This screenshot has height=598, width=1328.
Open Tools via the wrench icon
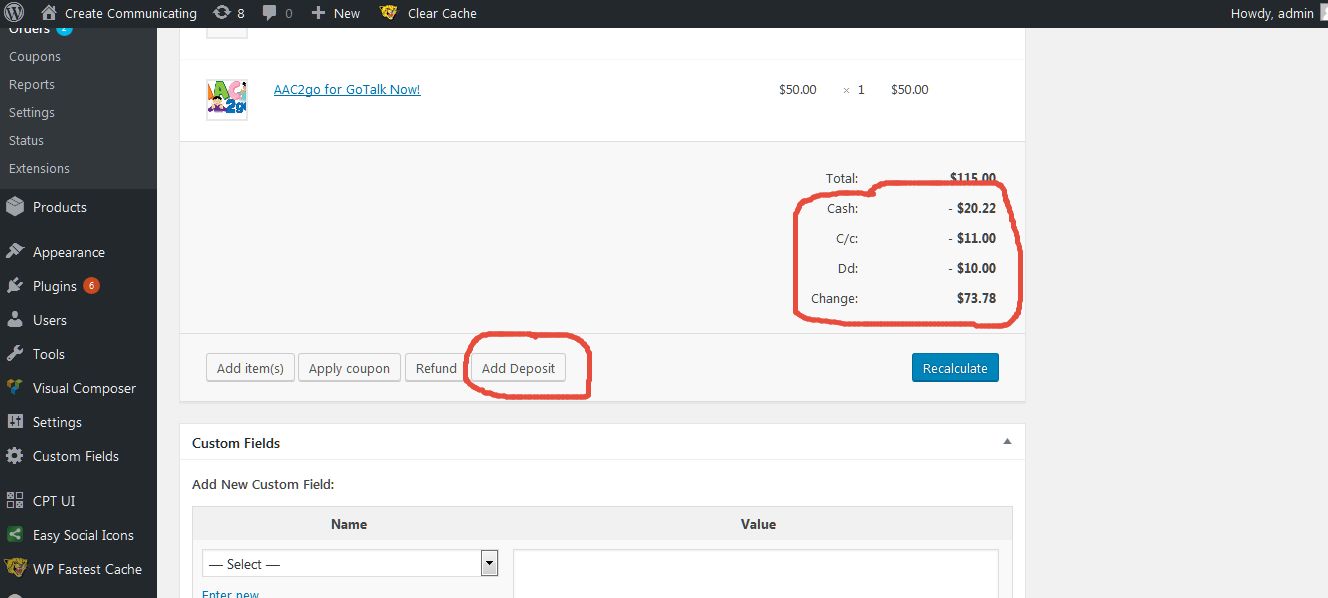point(14,353)
